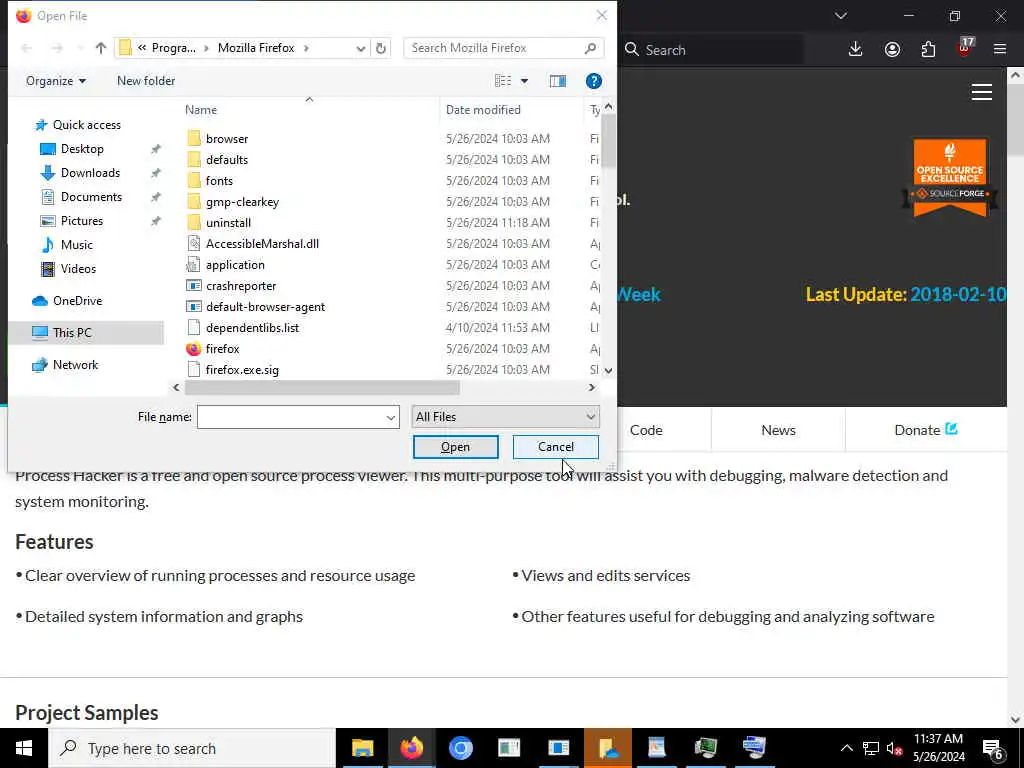The image size is (1024, 768).
Task: Select the browser folder
Action: click(227, 138)
